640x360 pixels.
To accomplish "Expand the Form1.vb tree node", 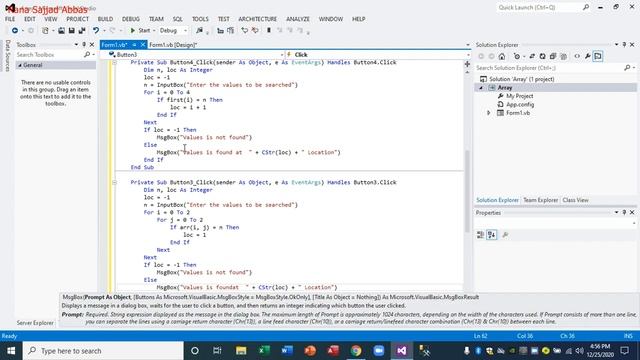I will pos(489,113).
